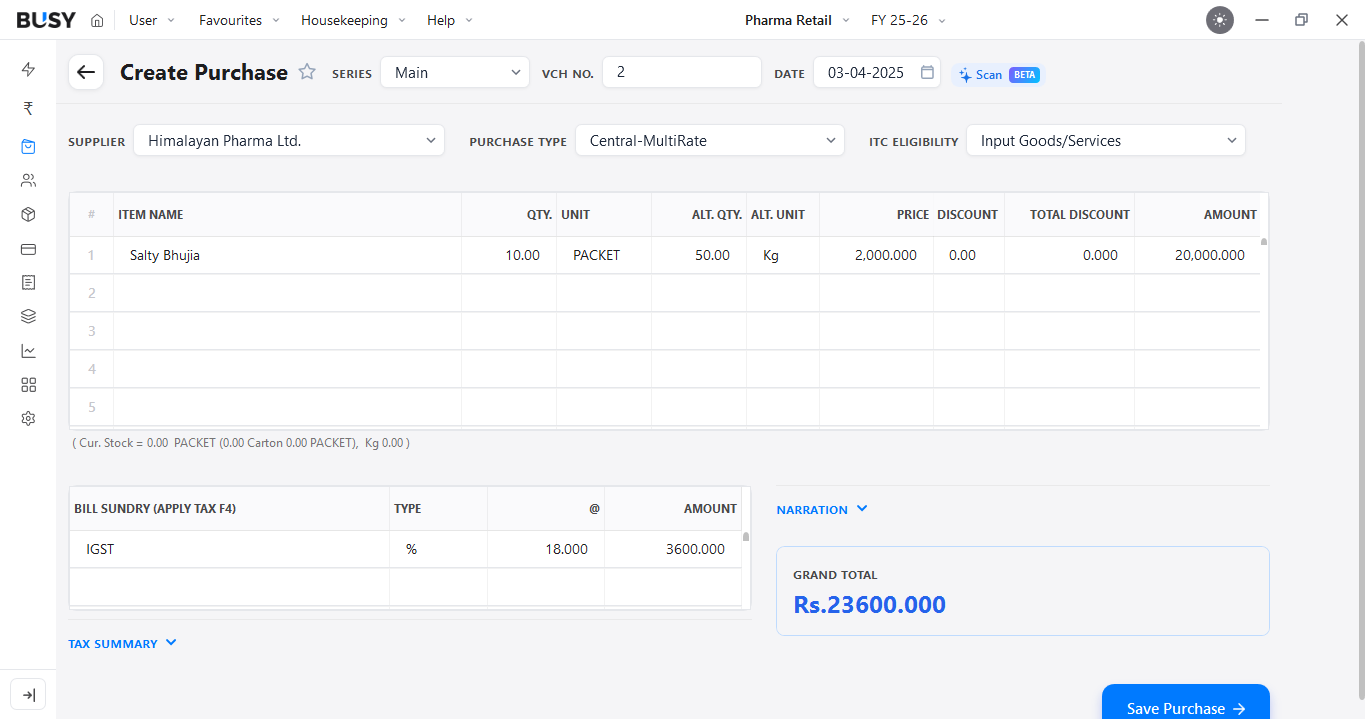The height and width of the screenshot is (719, 1365).
Task: Open the settings gear sidebar icon
Action: pyautogui.click(x=28, y=418)
